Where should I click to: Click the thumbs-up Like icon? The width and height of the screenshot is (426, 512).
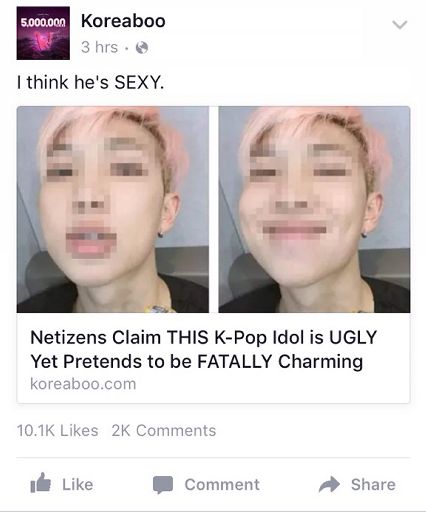[40, 483]
